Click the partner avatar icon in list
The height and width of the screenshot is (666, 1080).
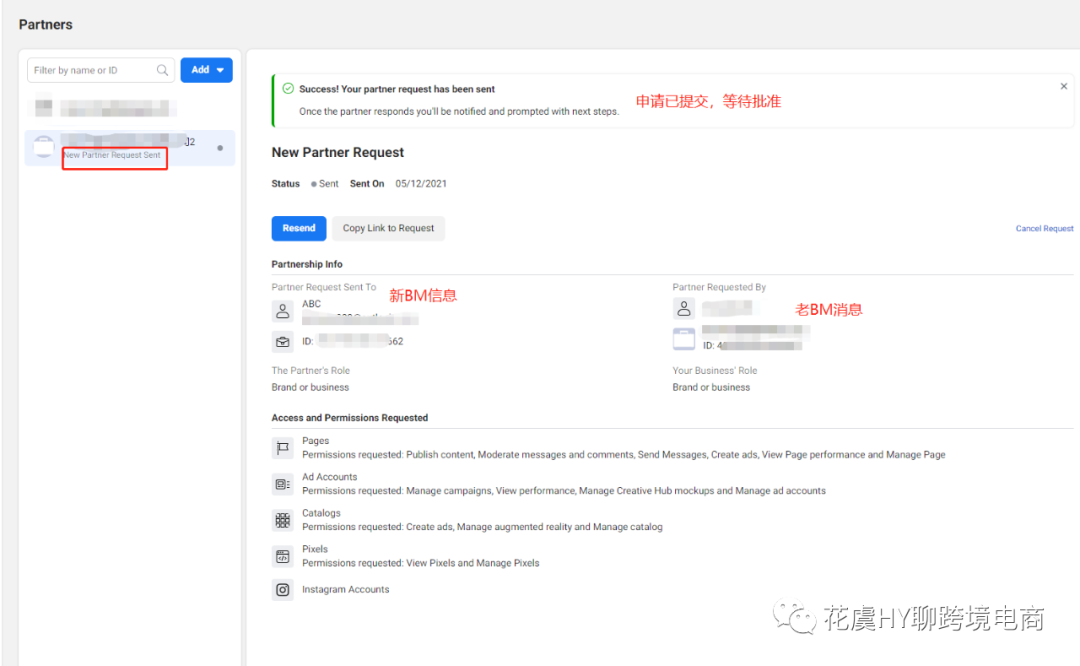click(x=43, y=147)
